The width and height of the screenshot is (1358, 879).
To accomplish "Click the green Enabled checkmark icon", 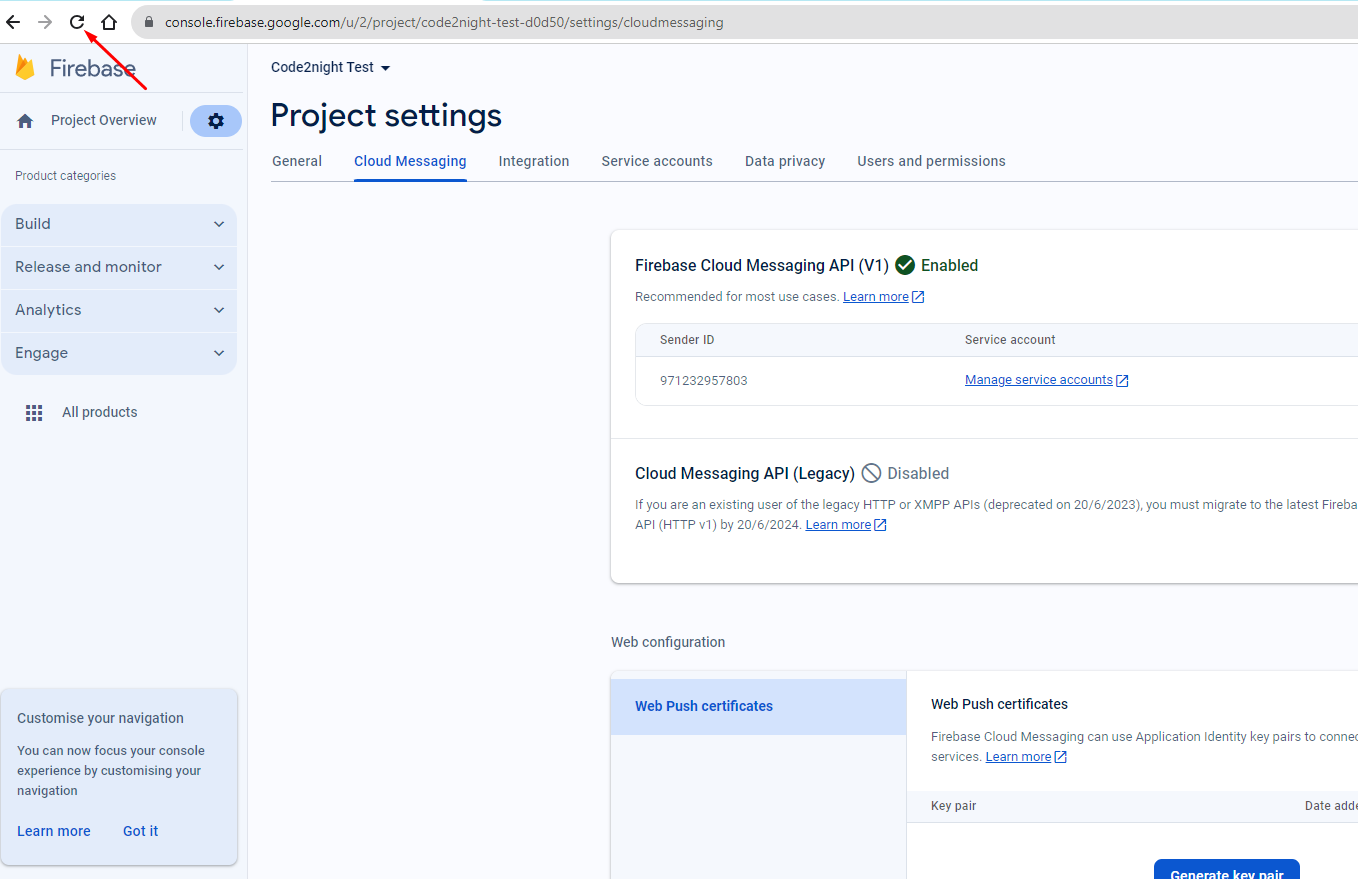I will pos(905,265).
